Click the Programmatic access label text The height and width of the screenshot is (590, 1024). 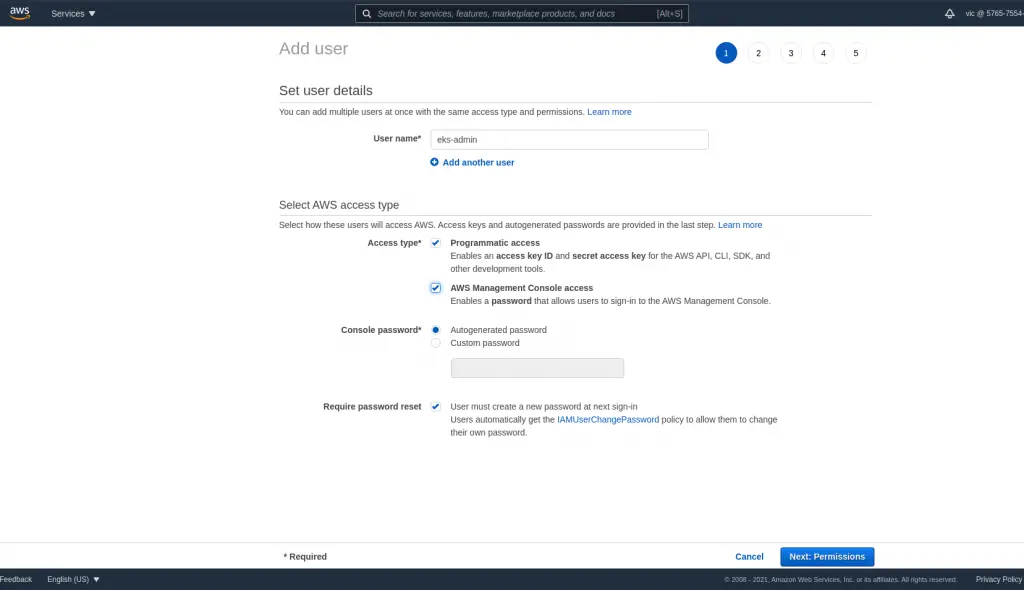coord(494,243)
